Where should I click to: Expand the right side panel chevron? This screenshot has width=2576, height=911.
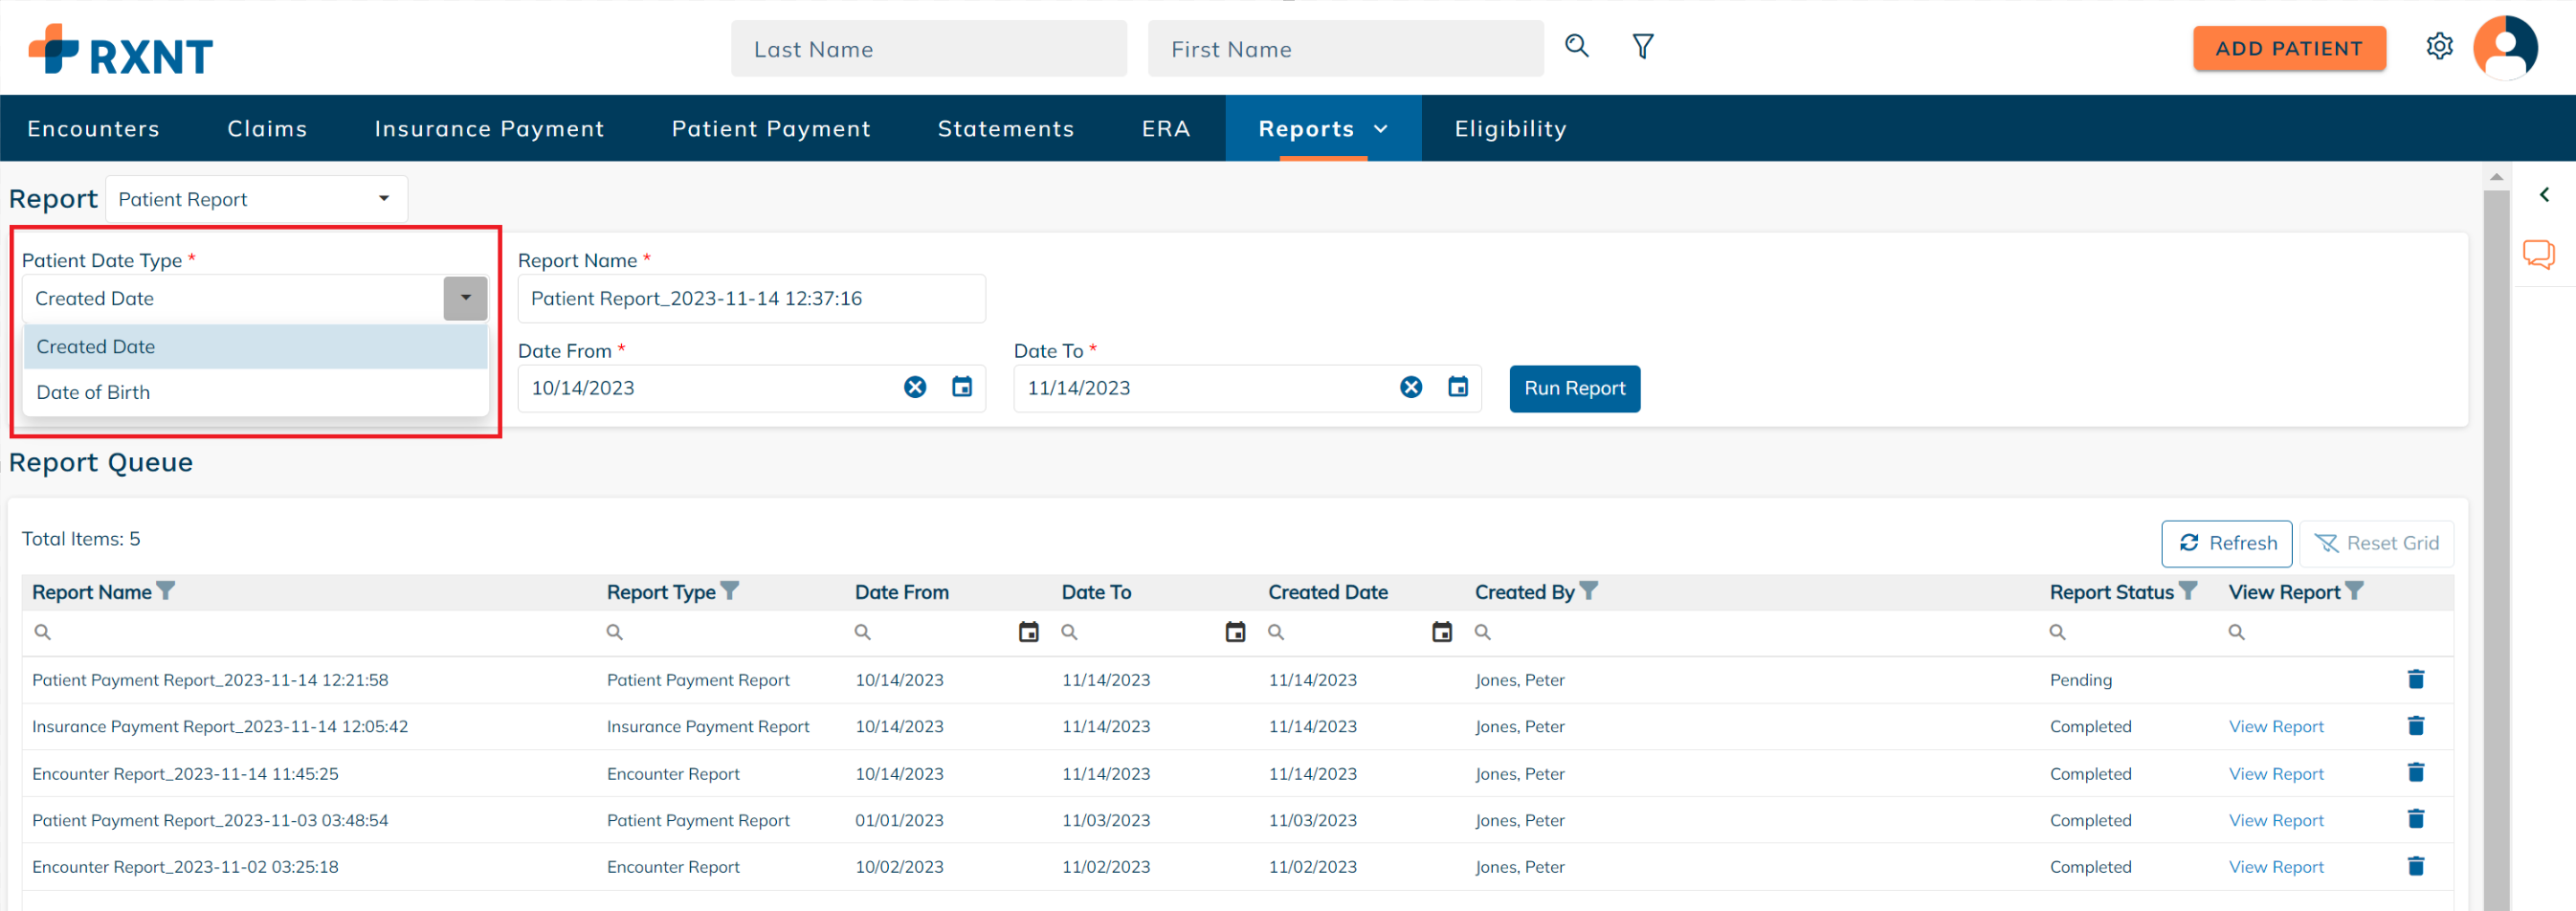[2543, 195]
